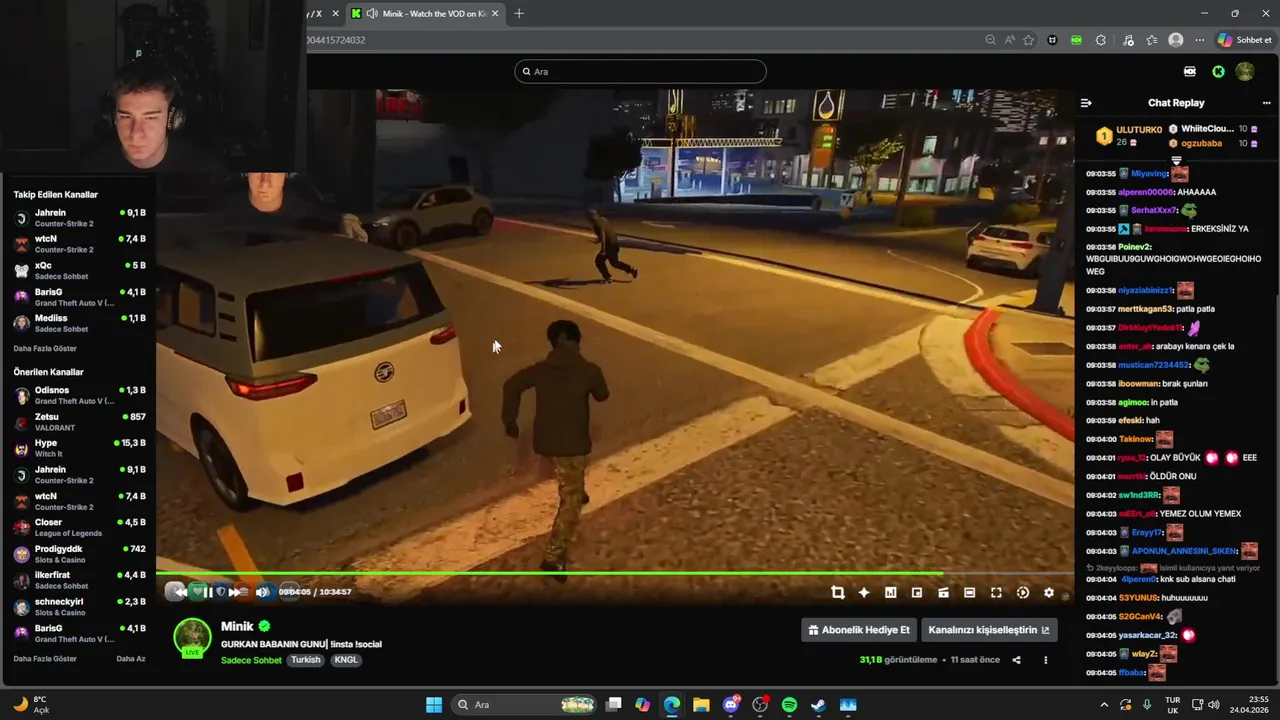1280x720 pixels.
Task: Open recommended channel Closer
Action: point(80,527)
